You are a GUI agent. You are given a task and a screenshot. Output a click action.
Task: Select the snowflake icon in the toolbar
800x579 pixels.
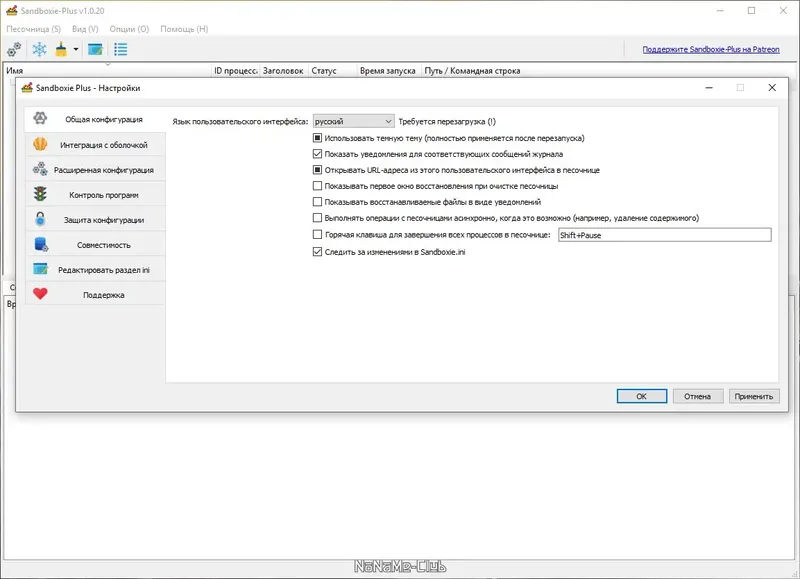(39, 48)
